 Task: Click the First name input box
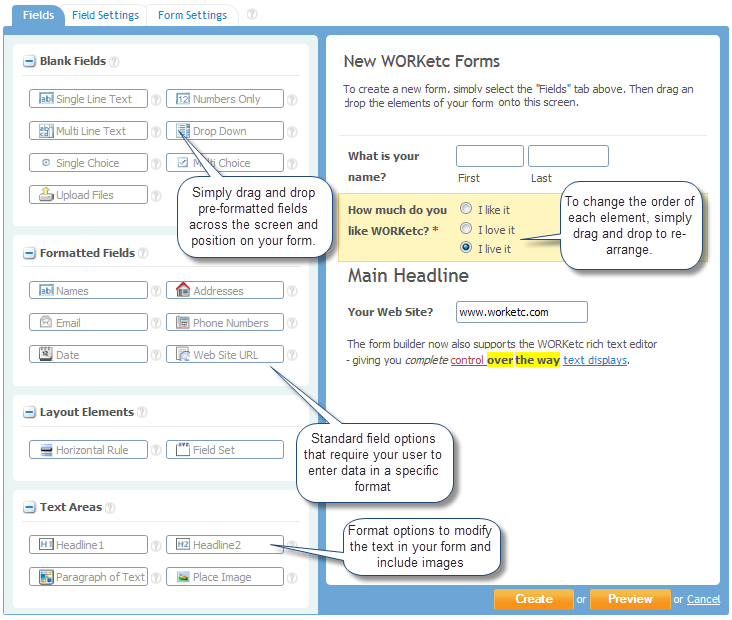(x=489, y=156)
